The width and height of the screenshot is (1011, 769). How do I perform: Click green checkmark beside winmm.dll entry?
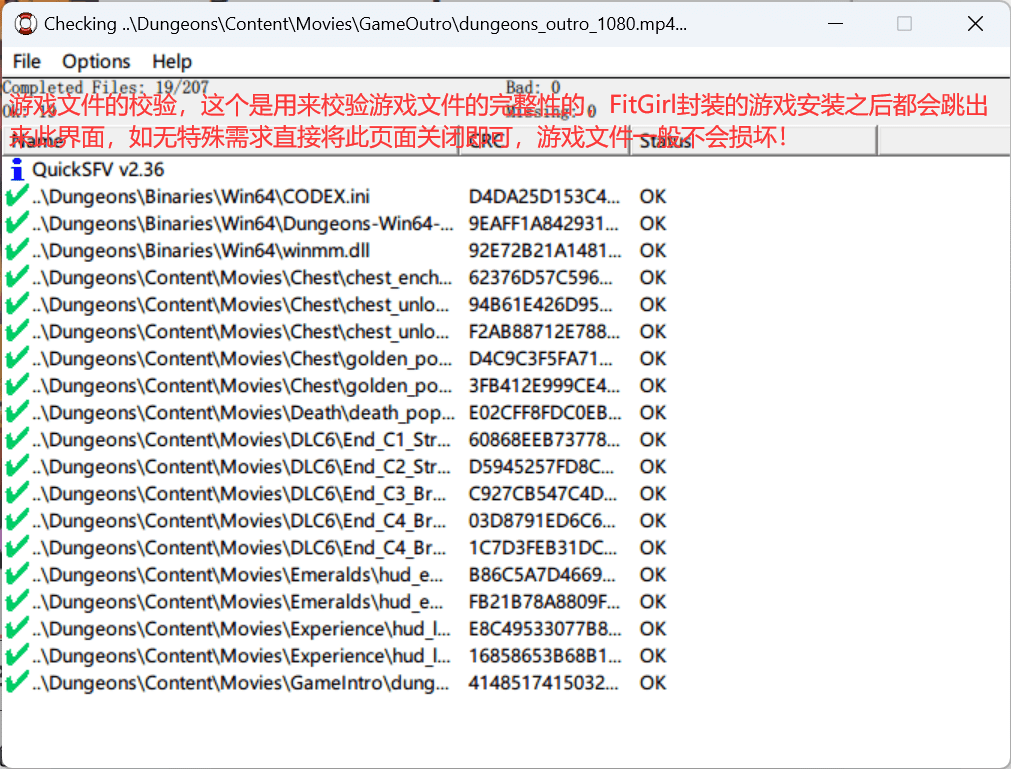point(17,251)
